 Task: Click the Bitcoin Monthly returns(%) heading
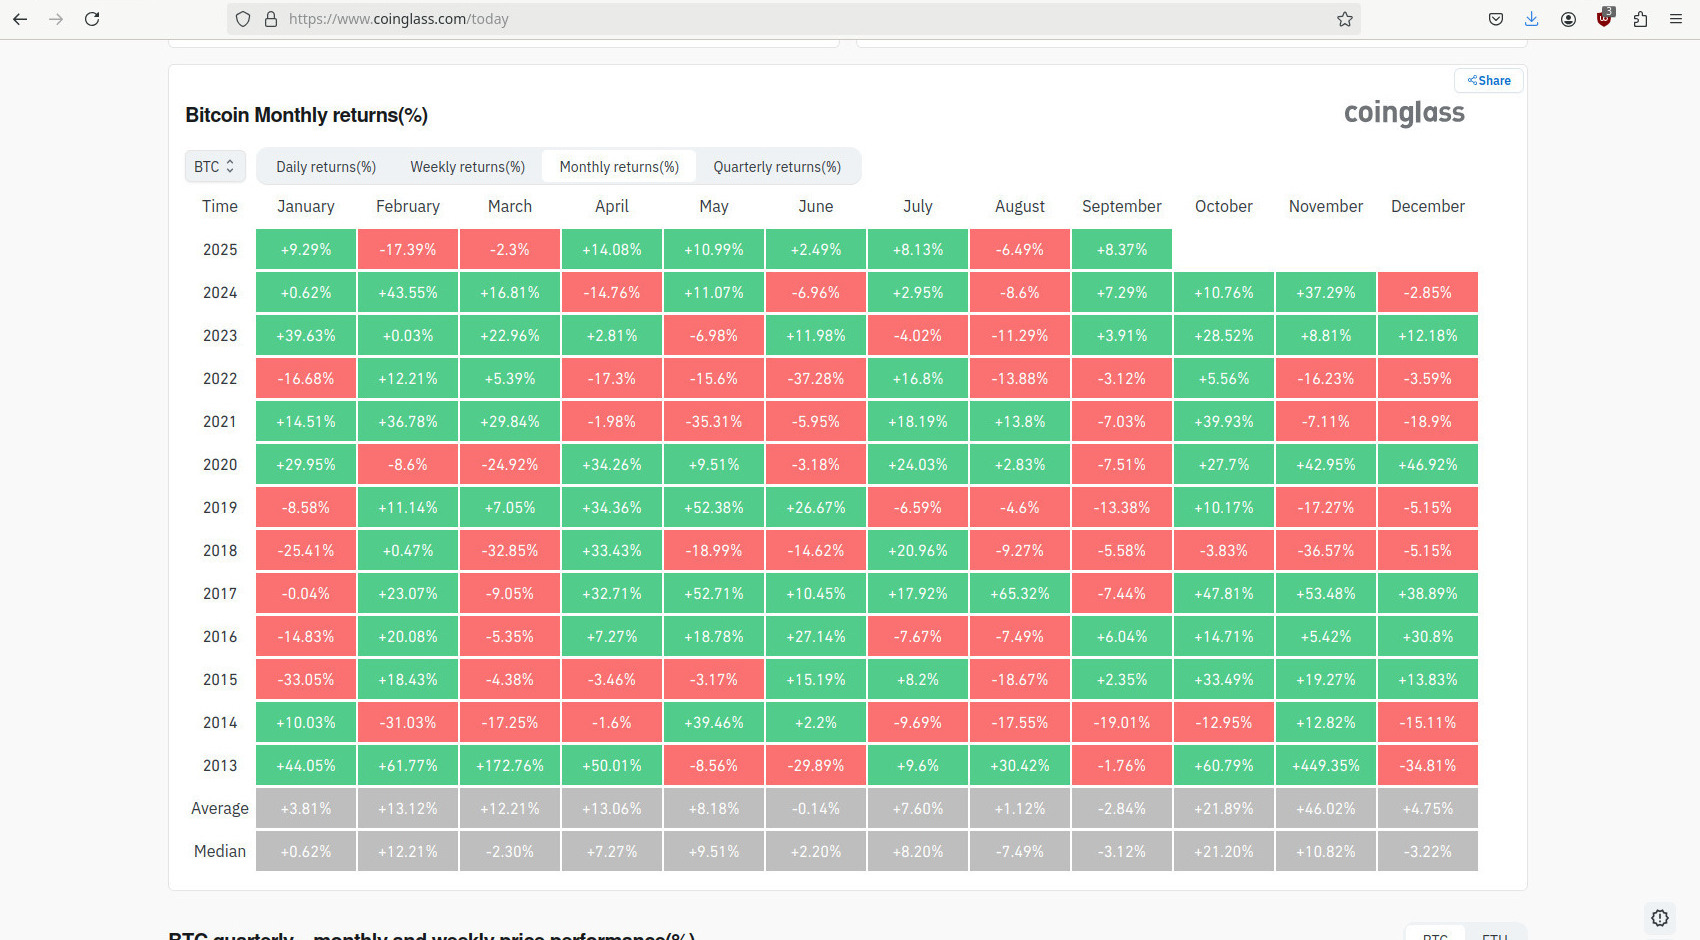(306, 115)
